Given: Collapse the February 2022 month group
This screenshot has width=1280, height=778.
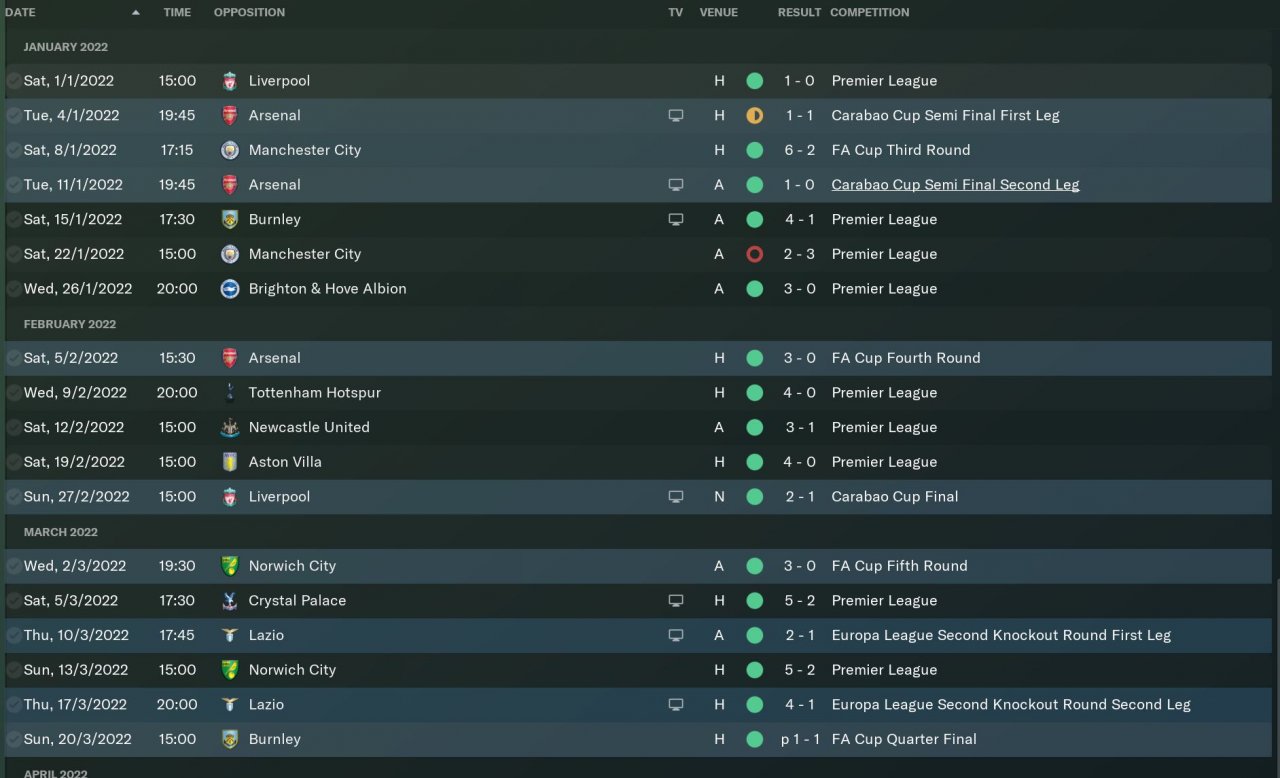Looking at the screenshot, I should click(70, 324).
